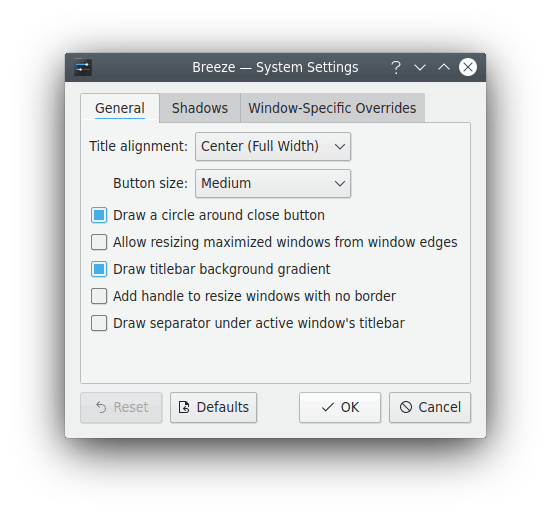Click the prohibited circle icon on Cancel

[x=406, y=407]
